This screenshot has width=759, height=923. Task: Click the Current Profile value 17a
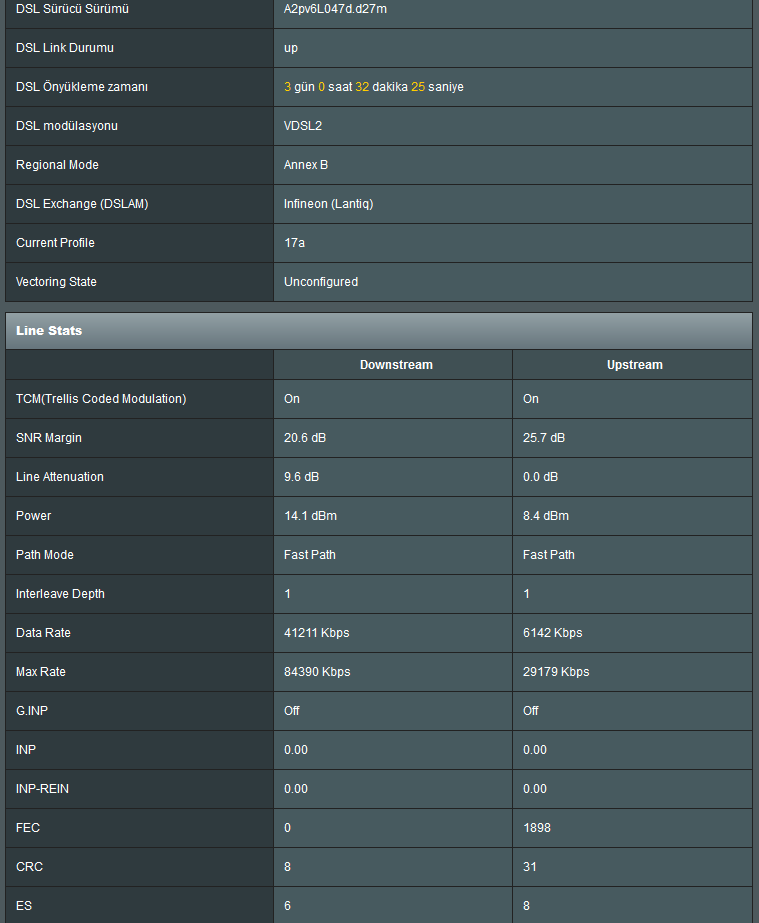coord(294,243)
